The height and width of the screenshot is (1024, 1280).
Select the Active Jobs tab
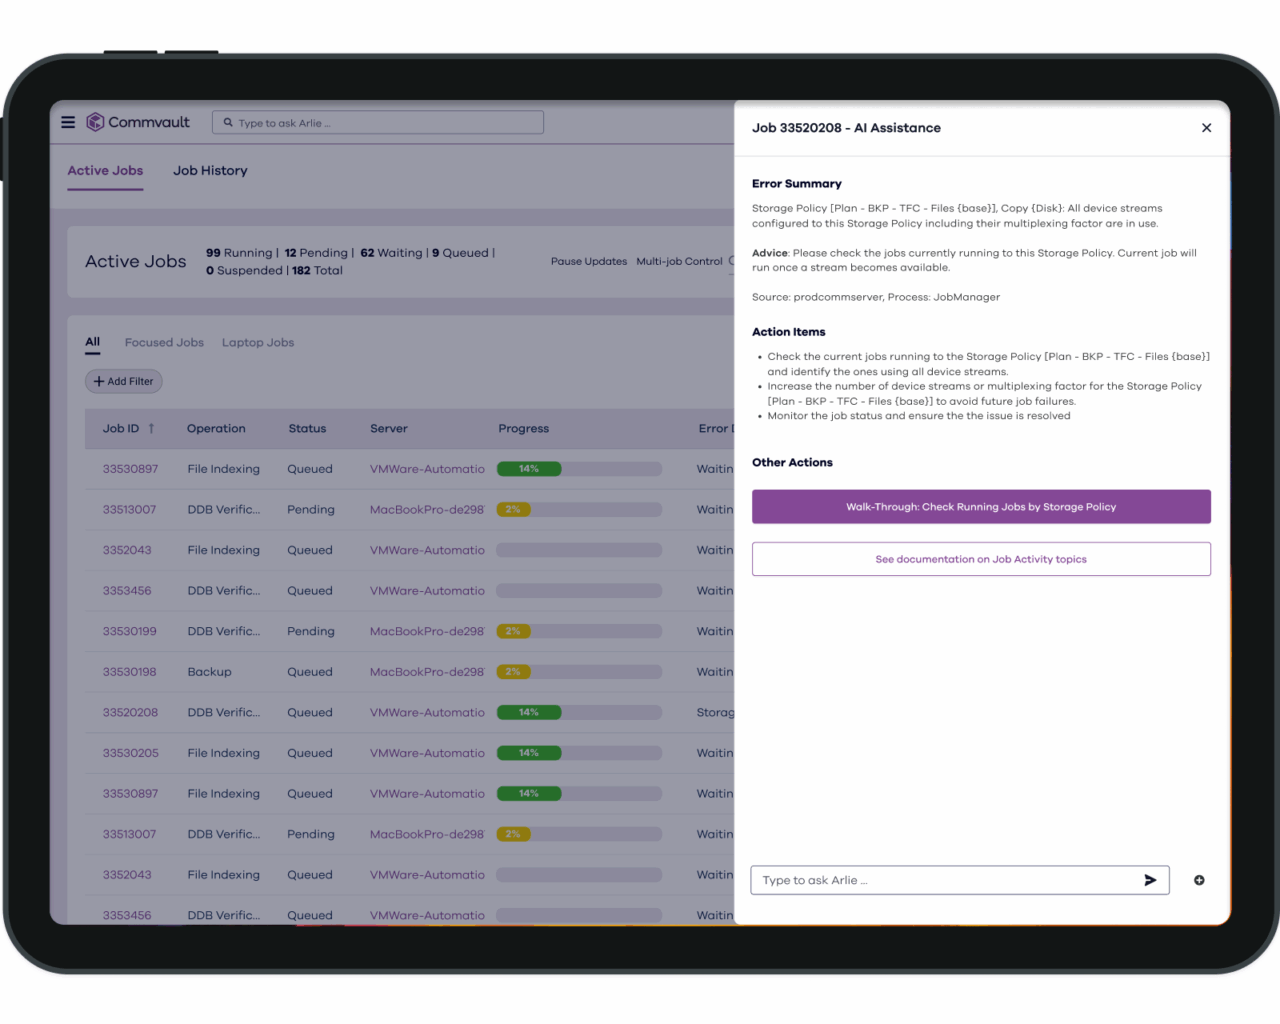click(x=105, y=171)
